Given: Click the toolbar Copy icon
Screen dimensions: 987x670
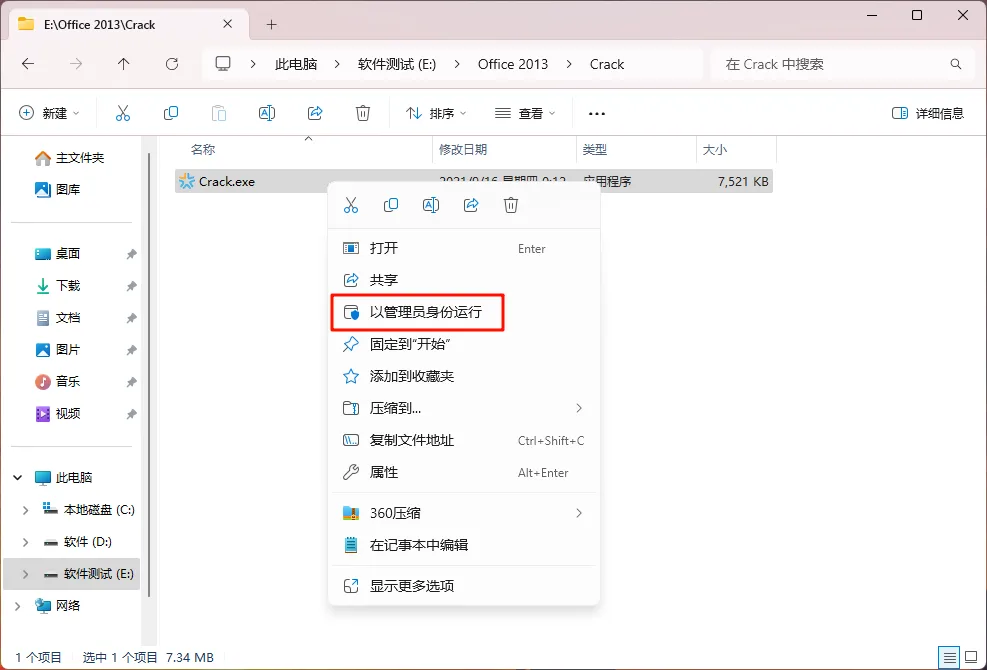Looking at the screenshot, I should pos(171,113).
